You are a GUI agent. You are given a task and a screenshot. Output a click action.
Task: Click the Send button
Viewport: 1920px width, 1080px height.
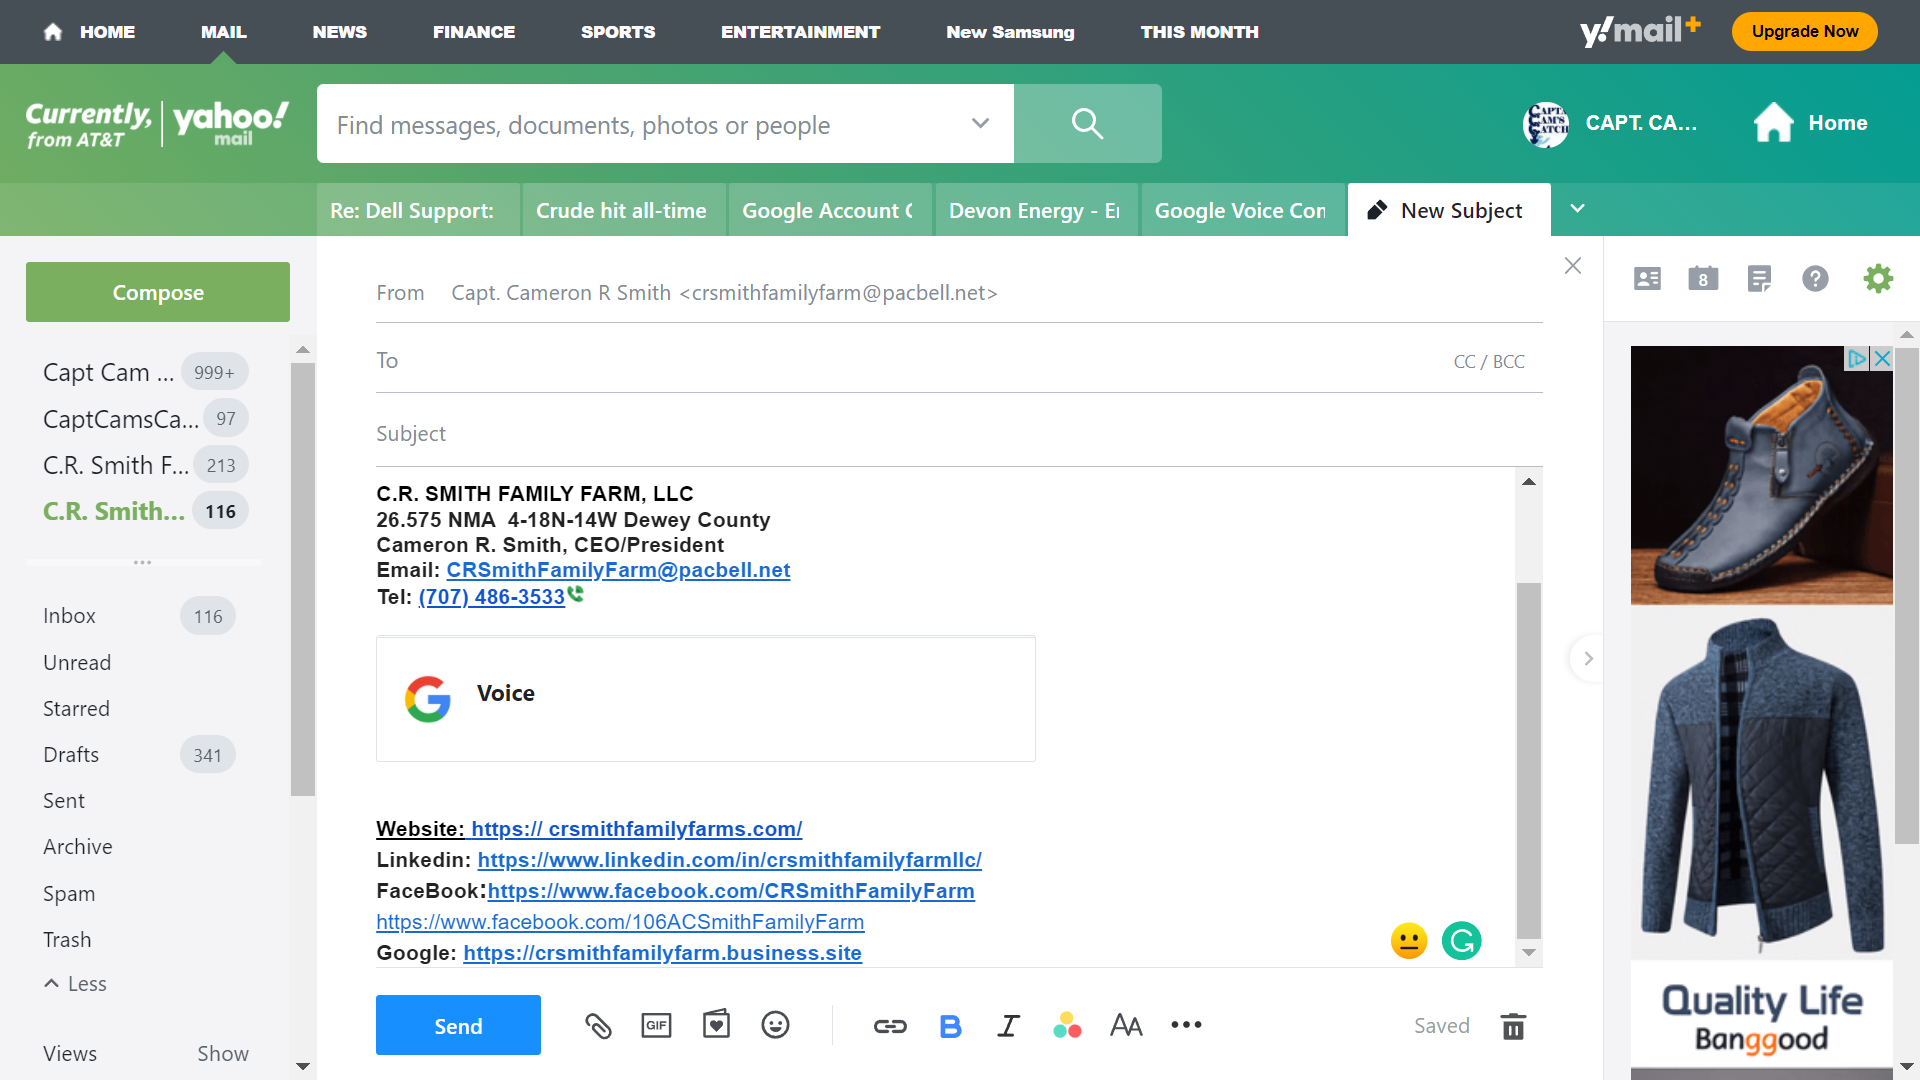coord(458,1026)
